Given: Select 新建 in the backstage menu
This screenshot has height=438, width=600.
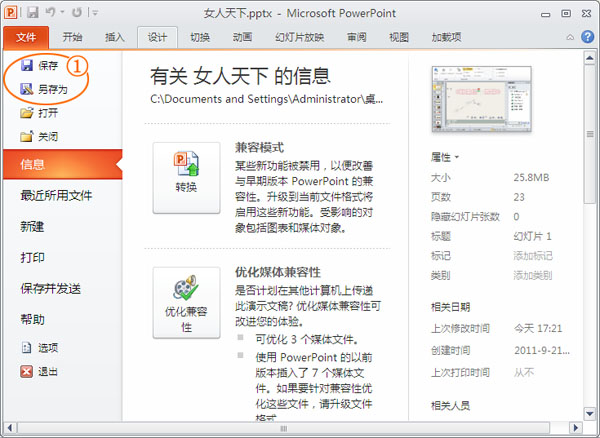Looking at the screenshot, I should [x=32, y=227].
